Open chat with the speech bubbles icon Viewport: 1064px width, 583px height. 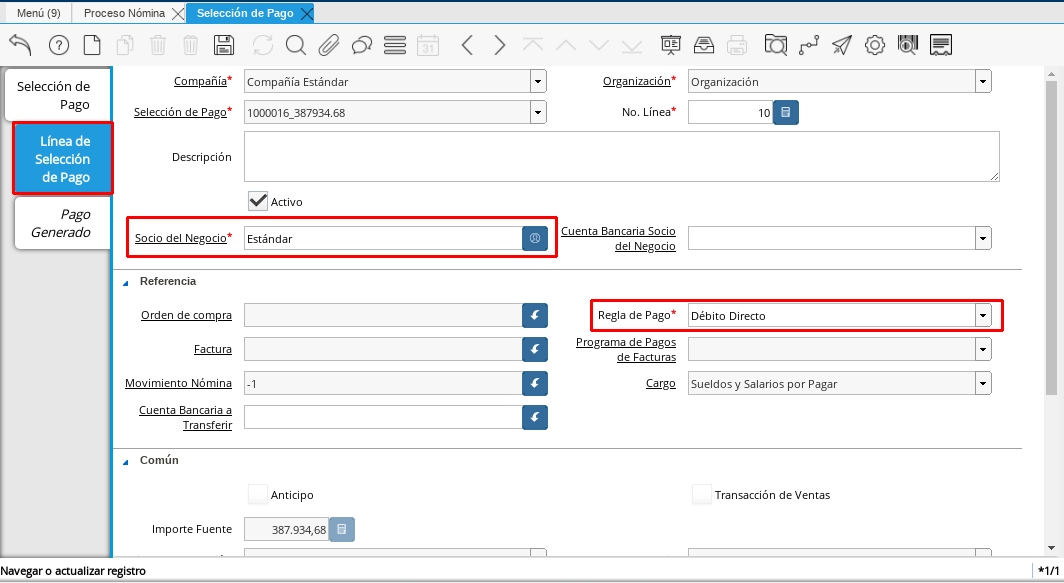(x=362, y=45)
